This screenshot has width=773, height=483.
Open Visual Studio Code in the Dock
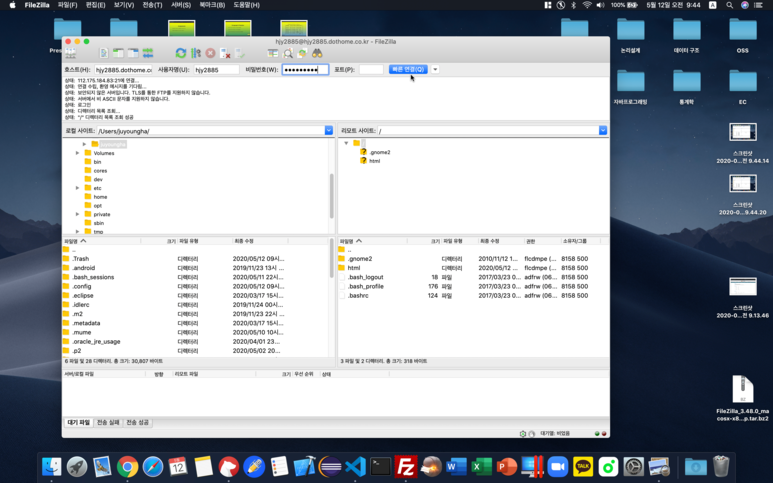[x=355, y=466]
